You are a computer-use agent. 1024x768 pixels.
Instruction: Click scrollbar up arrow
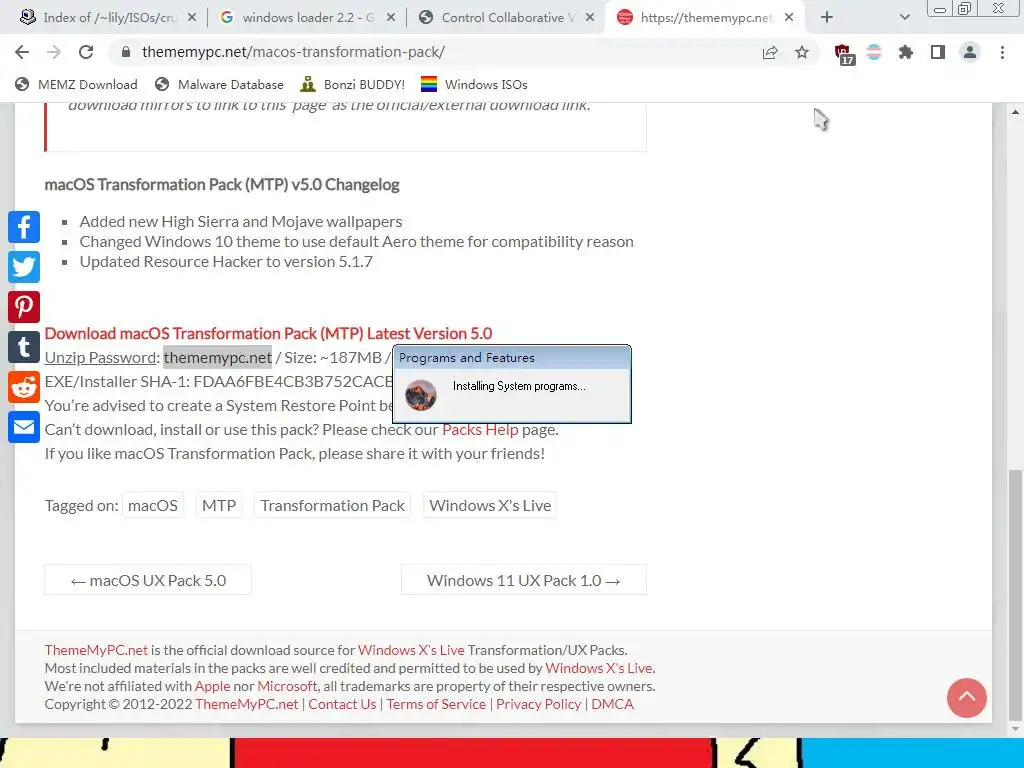pos(1015,112)
